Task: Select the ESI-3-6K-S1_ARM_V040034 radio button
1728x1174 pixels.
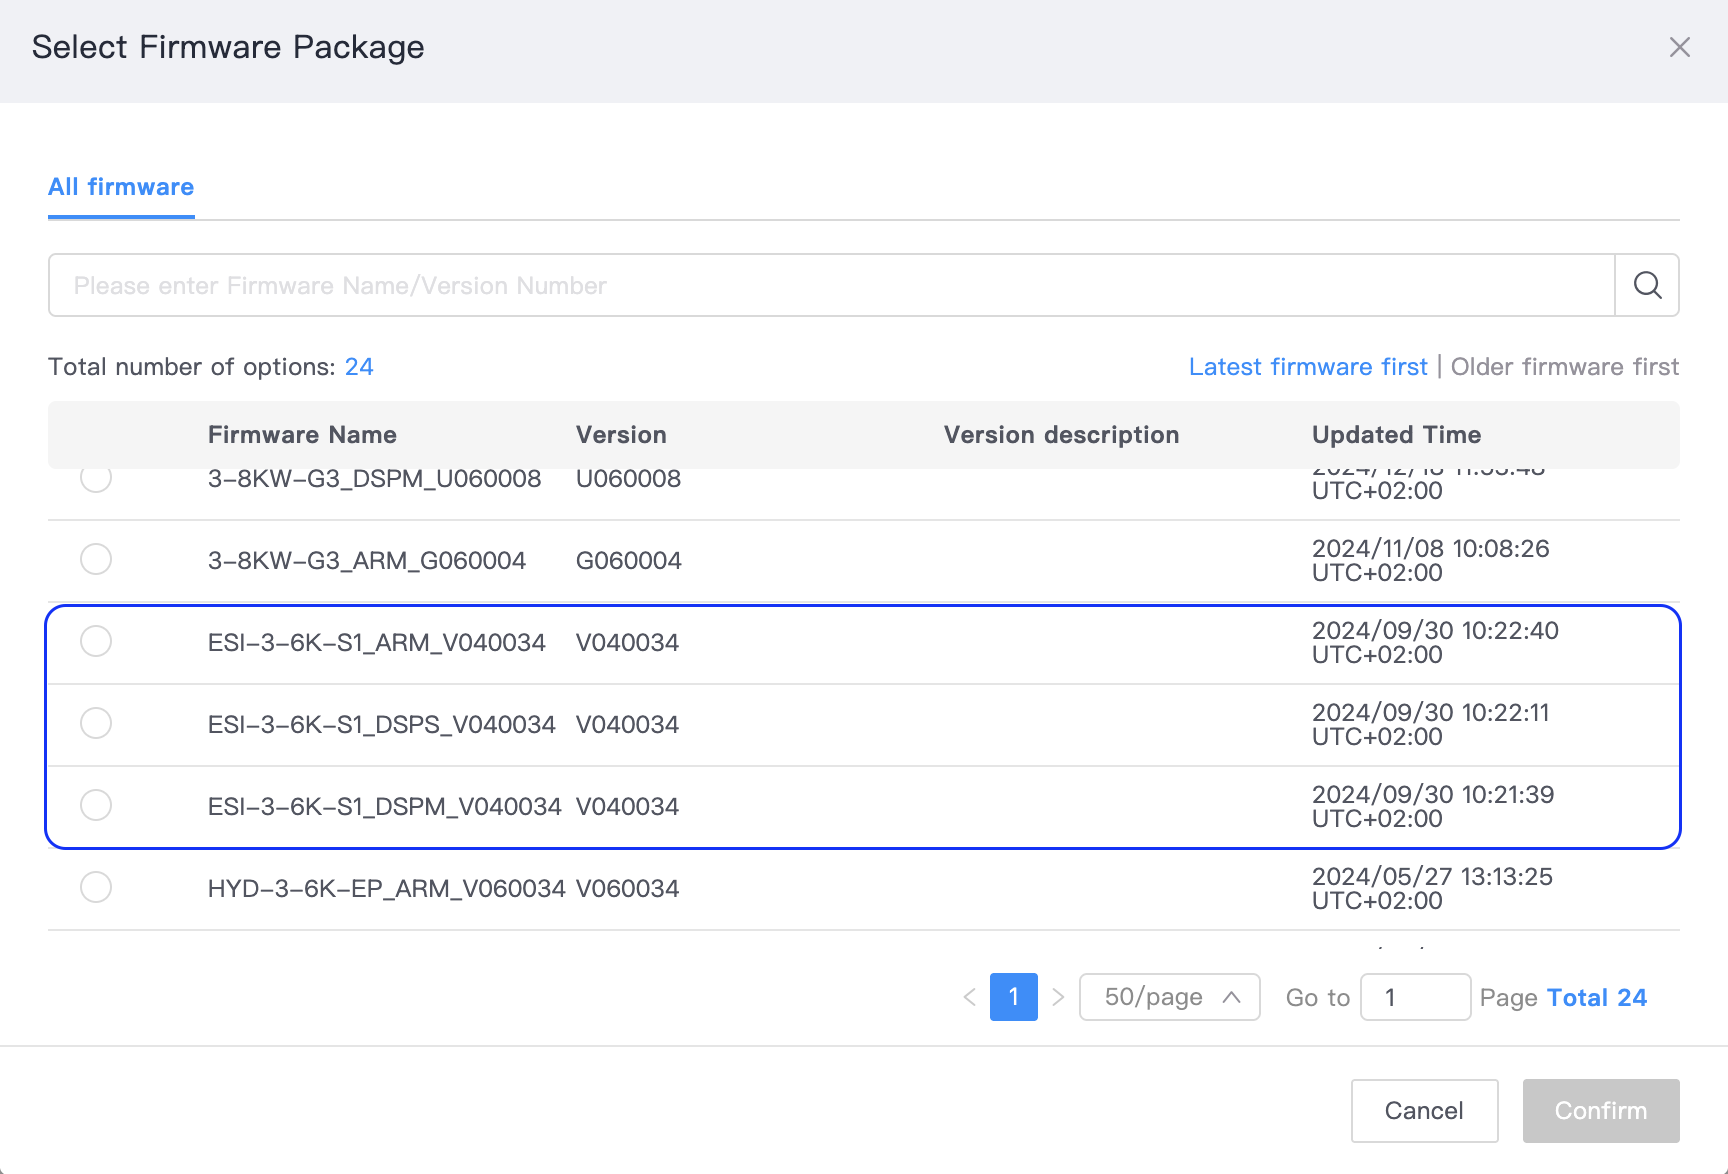Action: click(96, 641)
